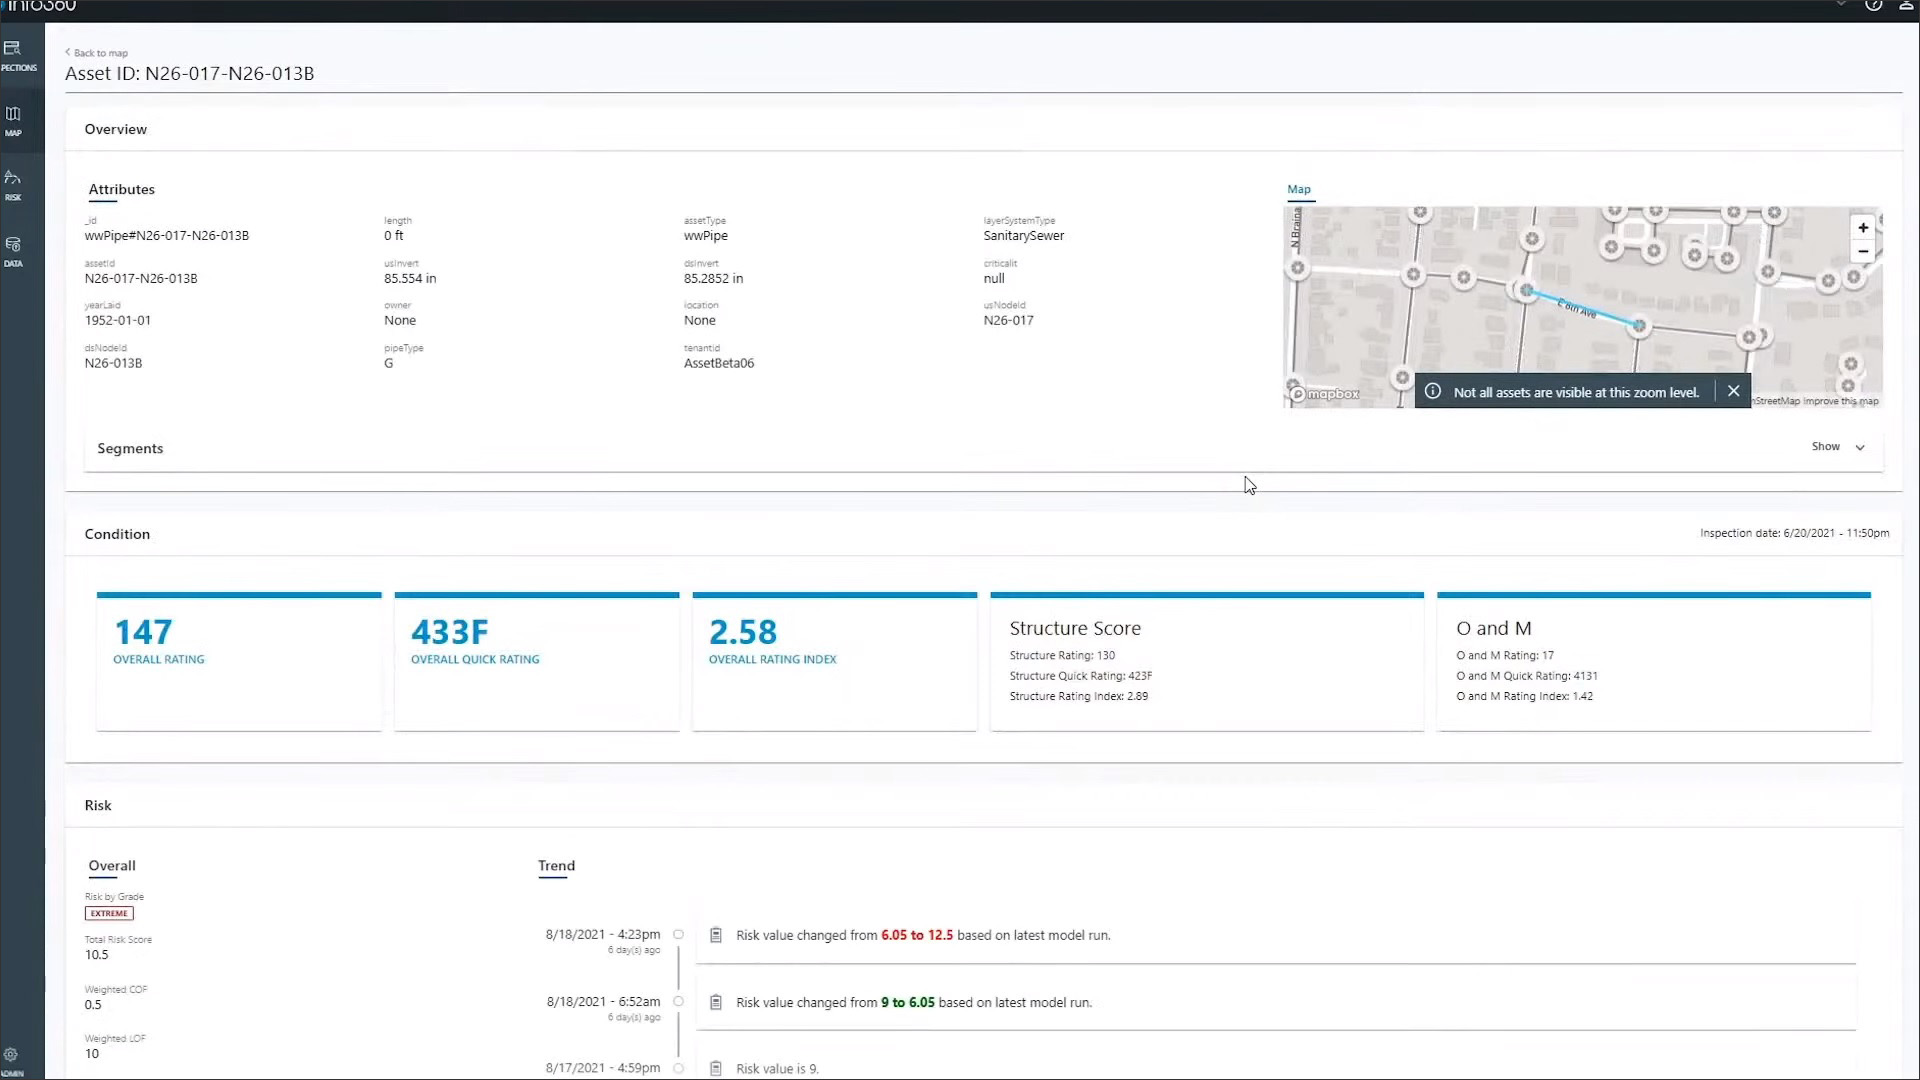Click the Overview section header

click(115, 129)
